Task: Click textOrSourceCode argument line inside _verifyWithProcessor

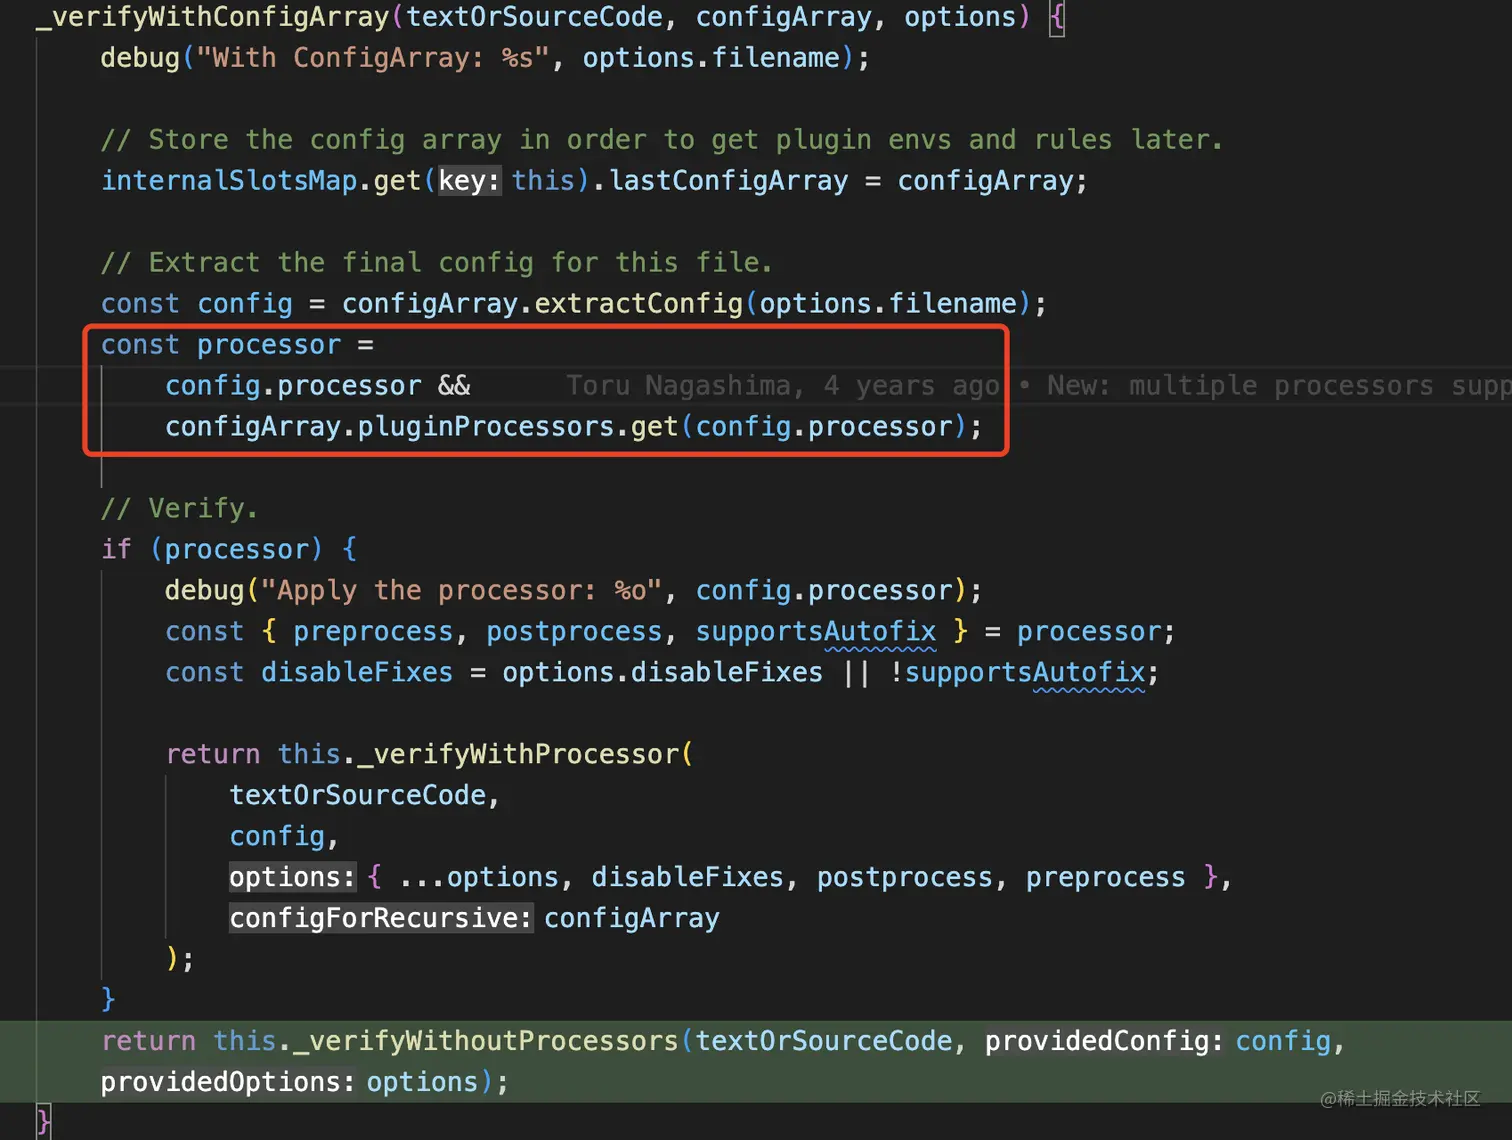Action: 364,796
